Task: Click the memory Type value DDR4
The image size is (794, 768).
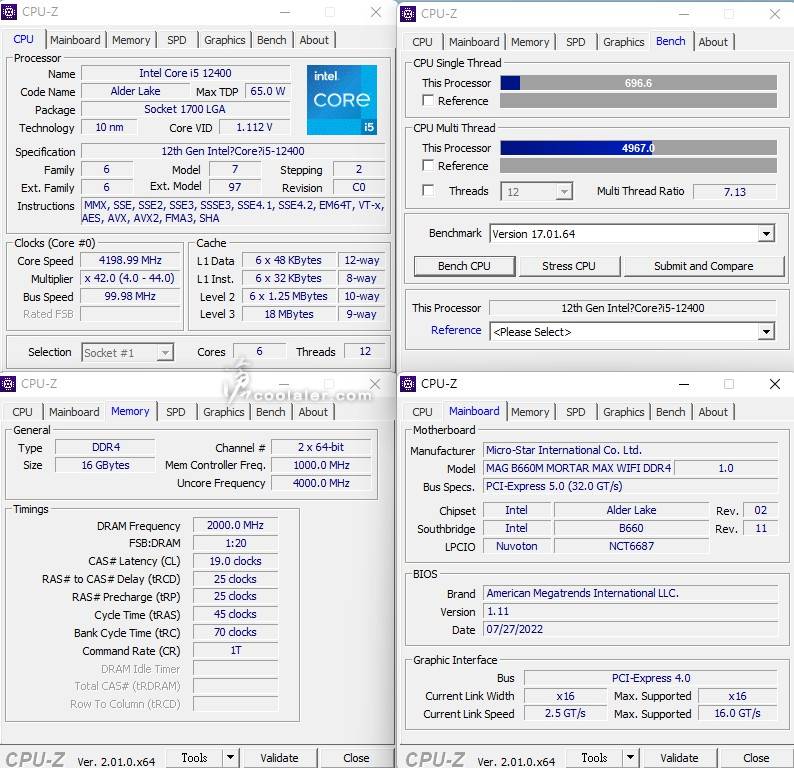Action: [x=106, y=447]
